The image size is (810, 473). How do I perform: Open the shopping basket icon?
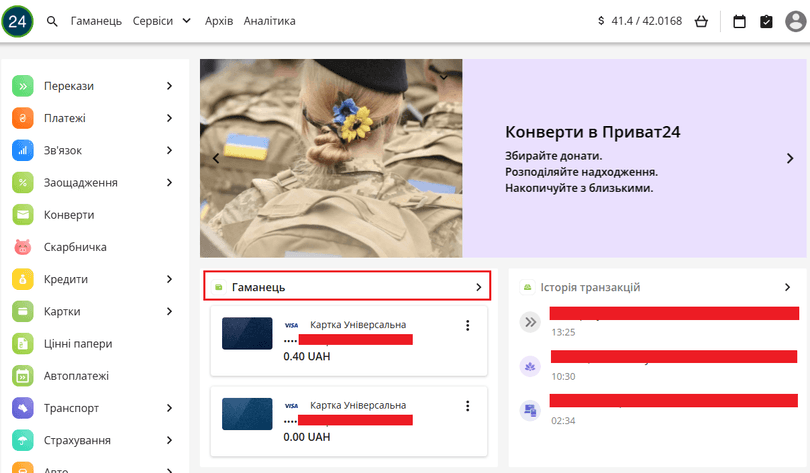point(701,21)
